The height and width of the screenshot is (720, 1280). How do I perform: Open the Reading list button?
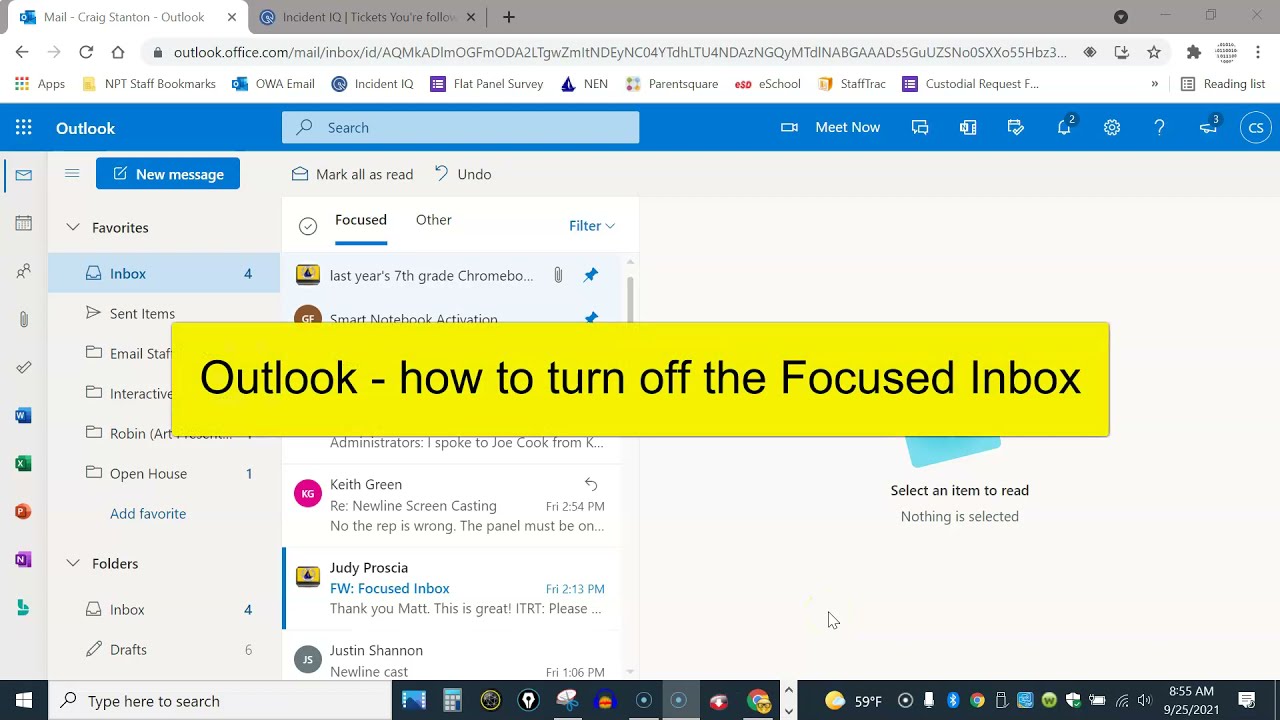[x=1223, y=84]
